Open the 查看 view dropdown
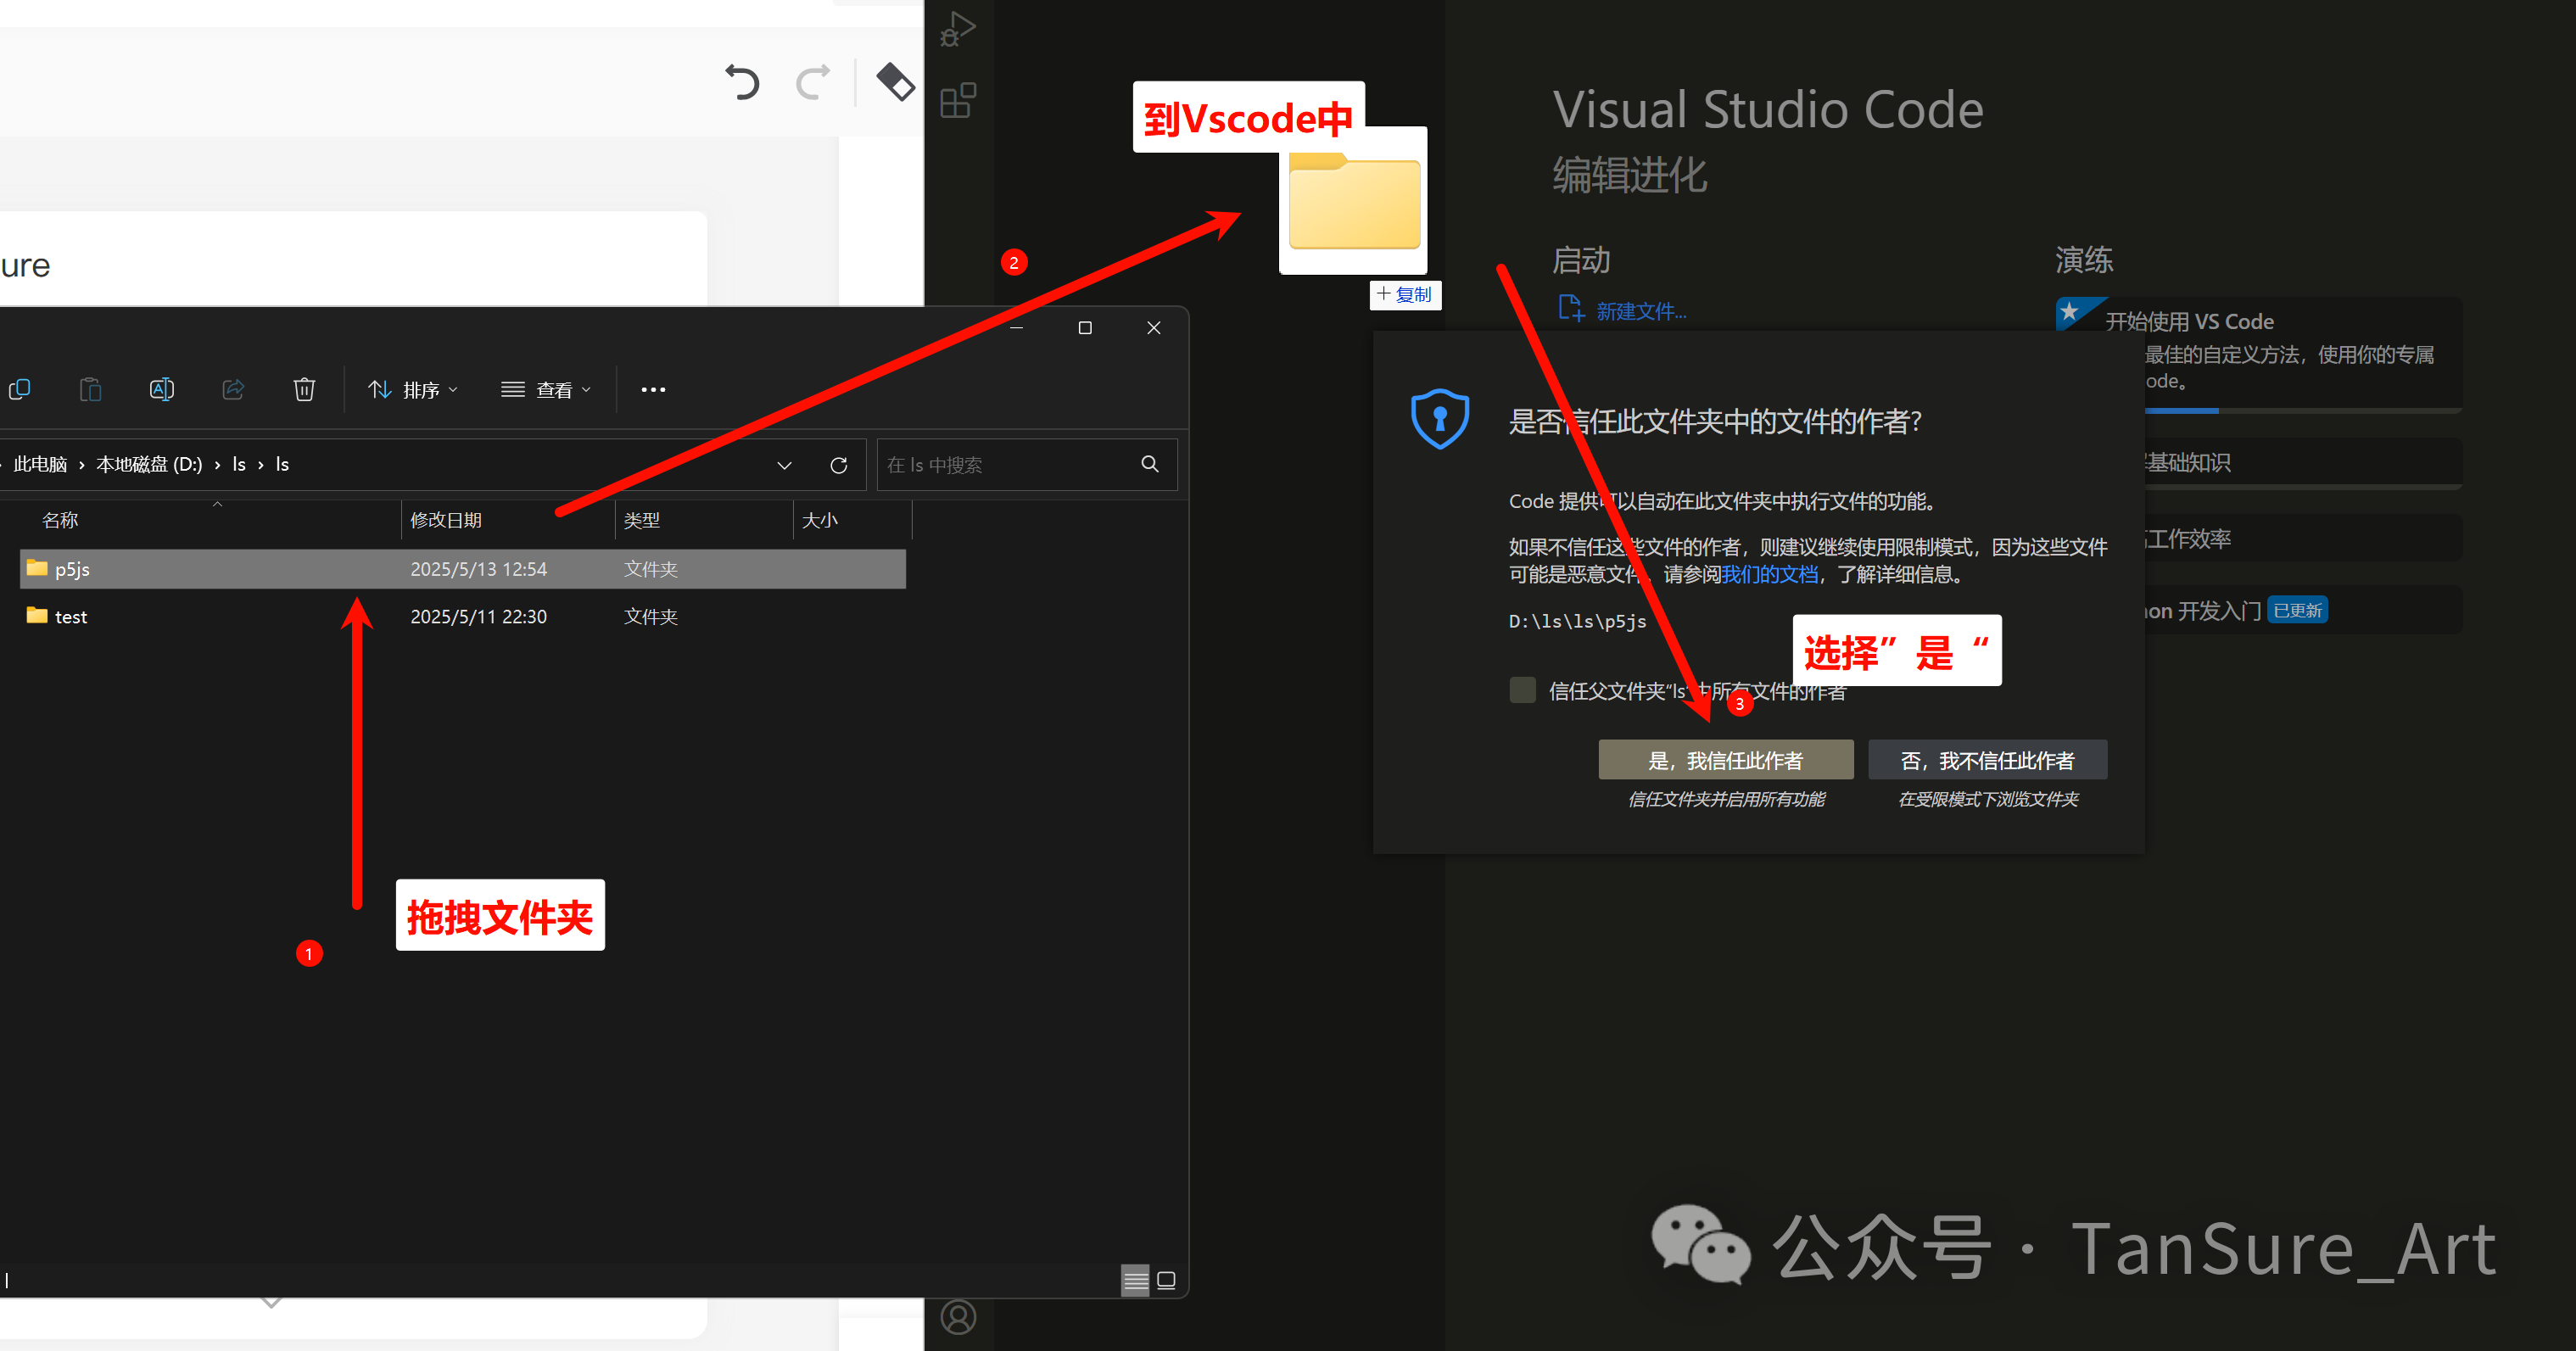This screenshot has width=2576, height=1351. [546, 389]
